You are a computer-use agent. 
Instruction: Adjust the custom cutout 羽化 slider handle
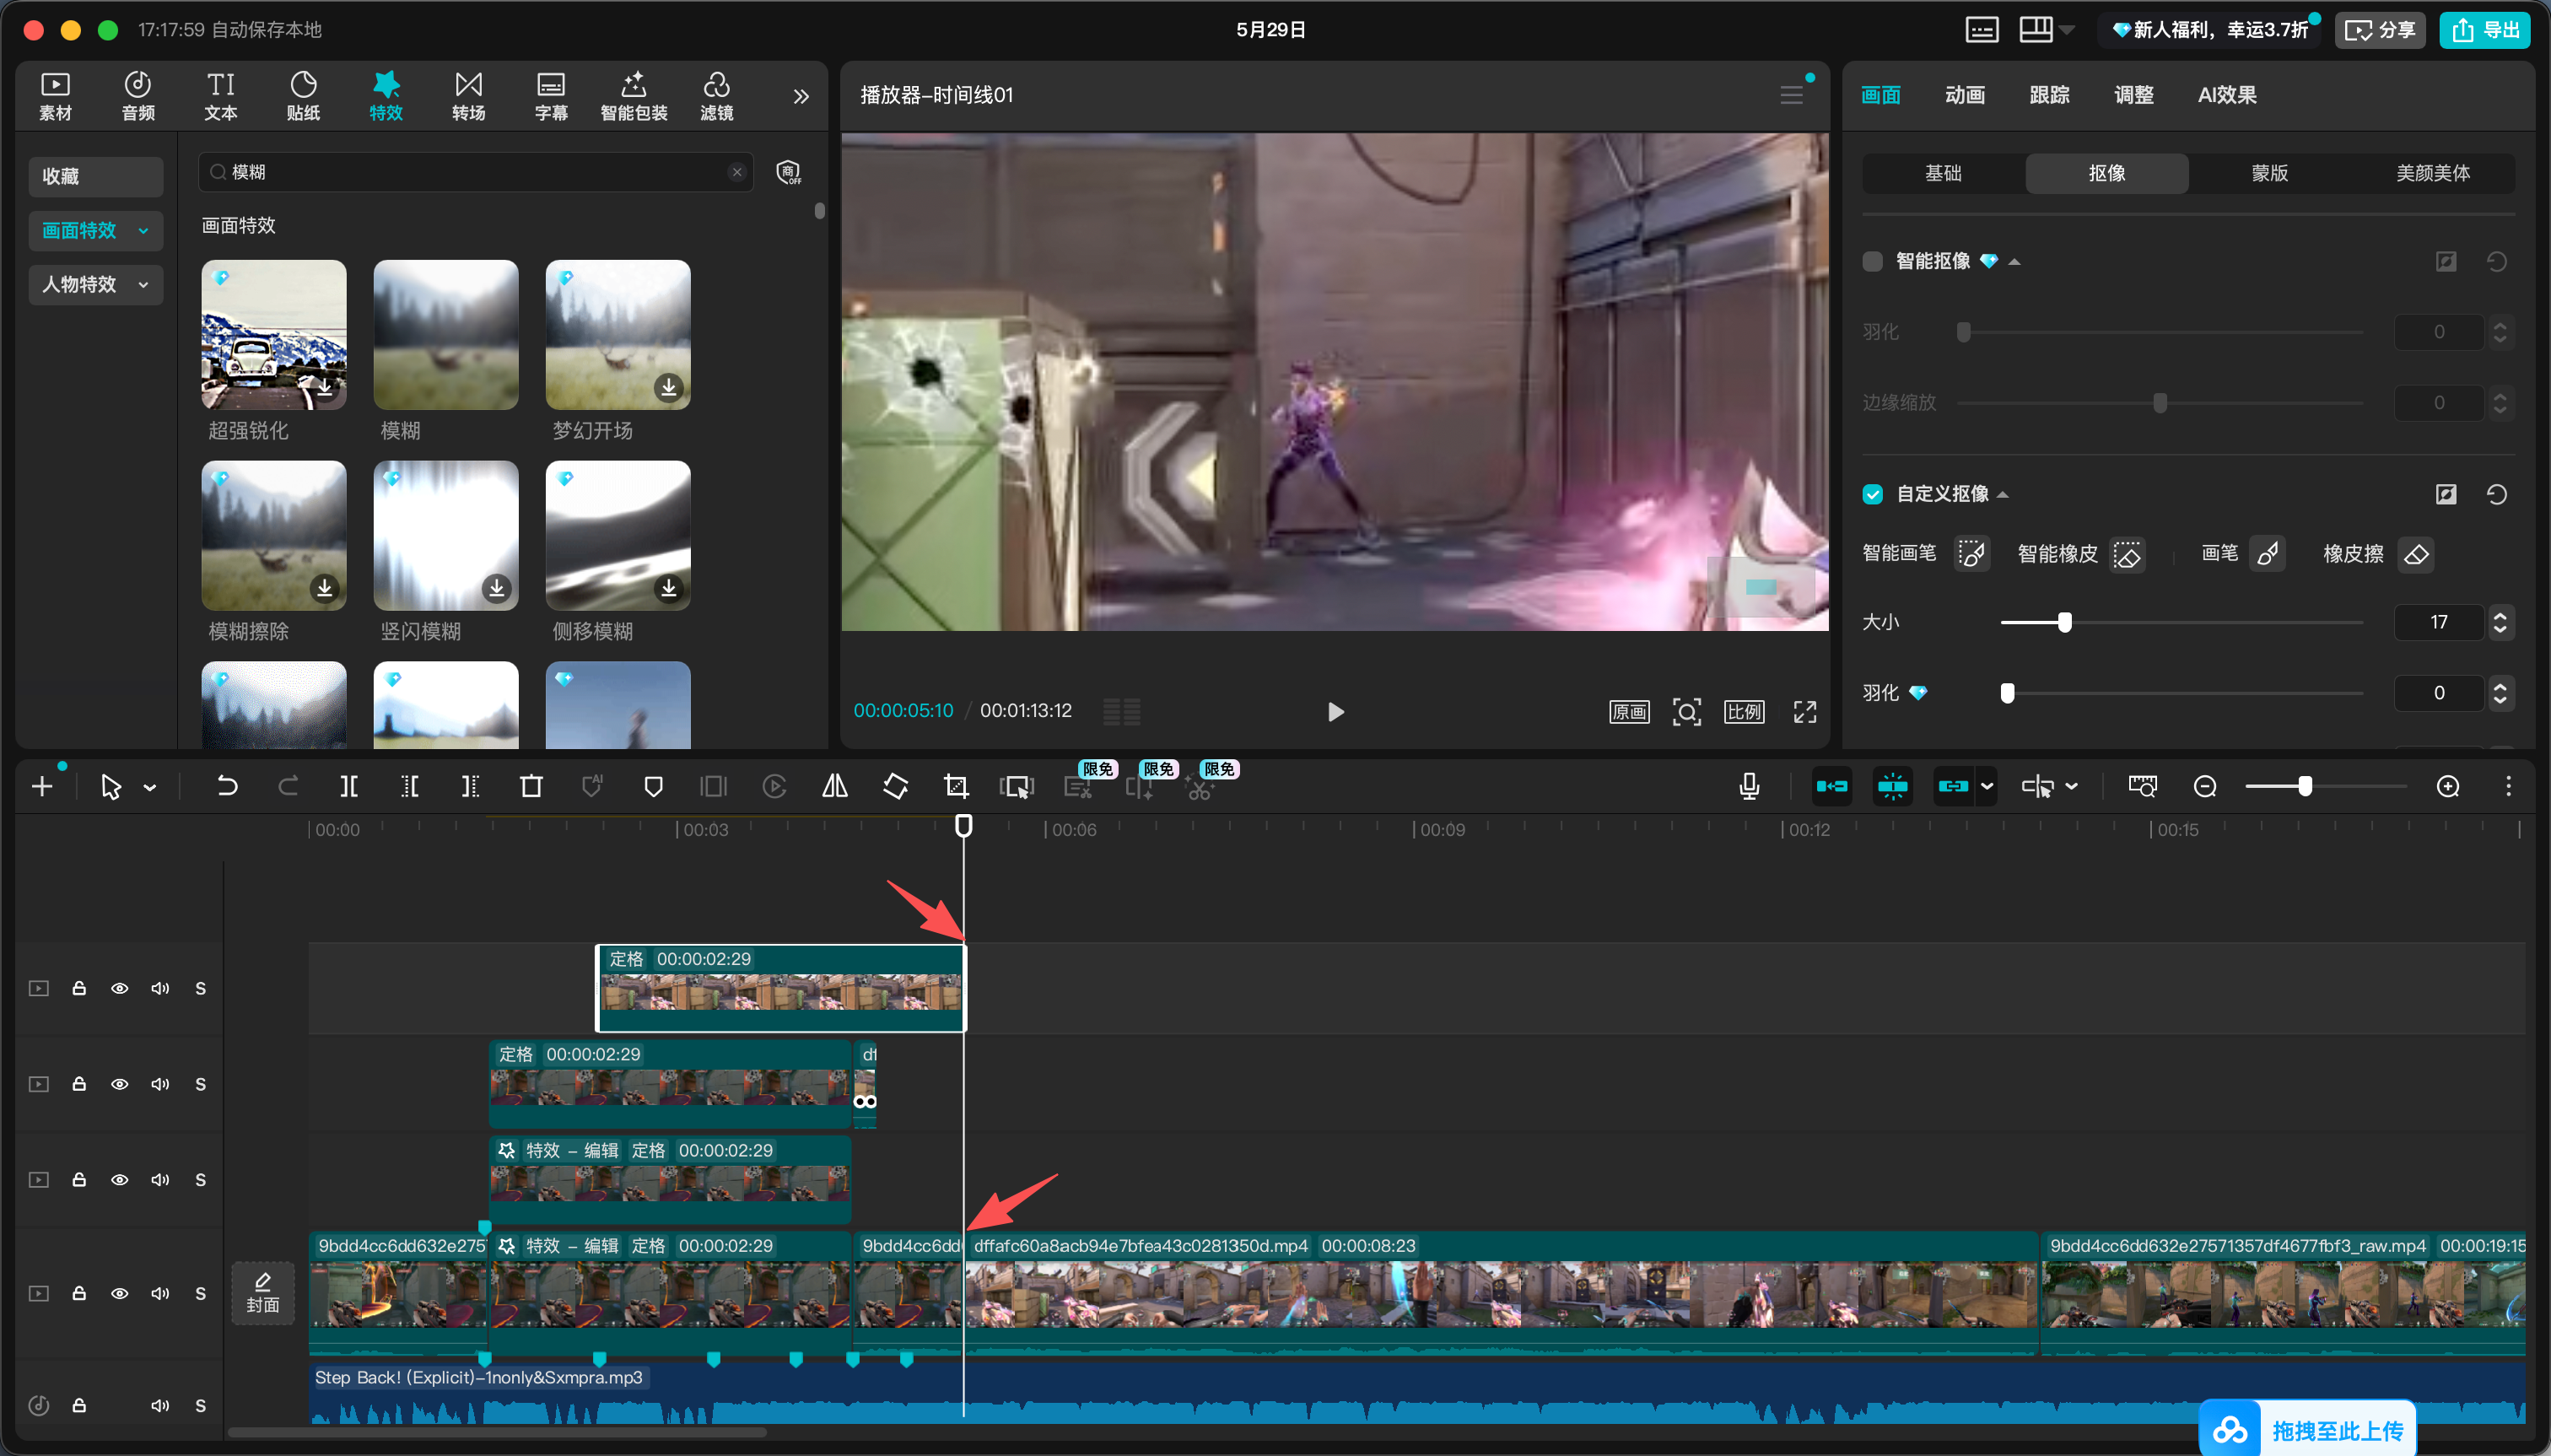pos(2007,692)
